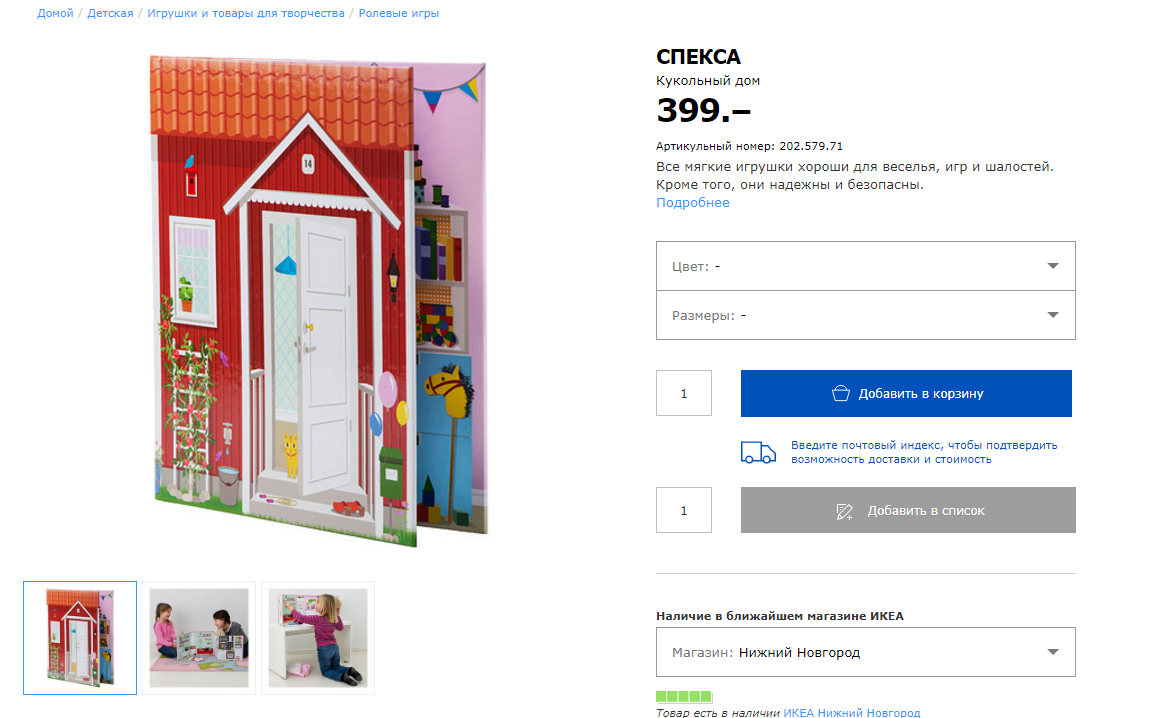Open ИКЕА Нижний Новгород store link
Viewport: 1155px width, 718px height.
click(852, 712)
